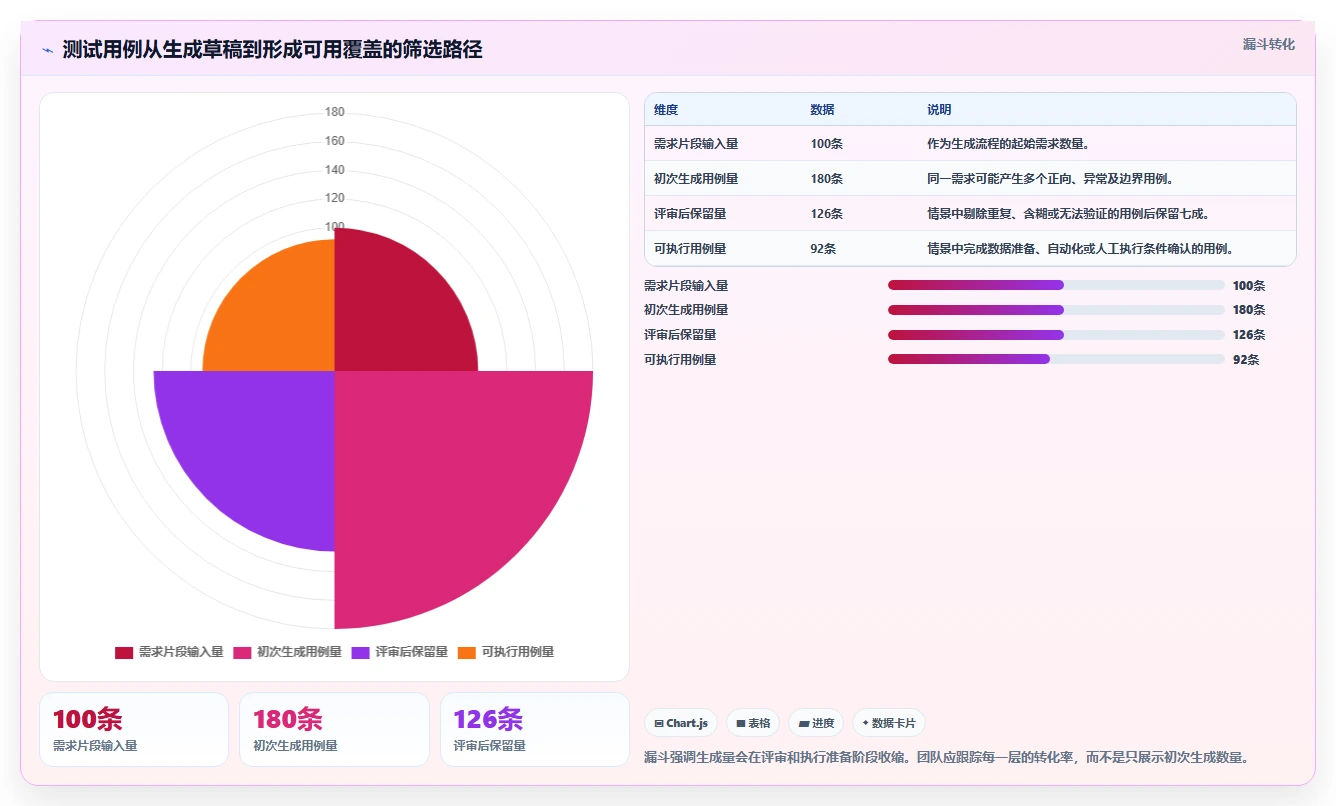Click the 数据卡片 chip
Viewport: 1336px width, 806px height.
tap(889, 723)
